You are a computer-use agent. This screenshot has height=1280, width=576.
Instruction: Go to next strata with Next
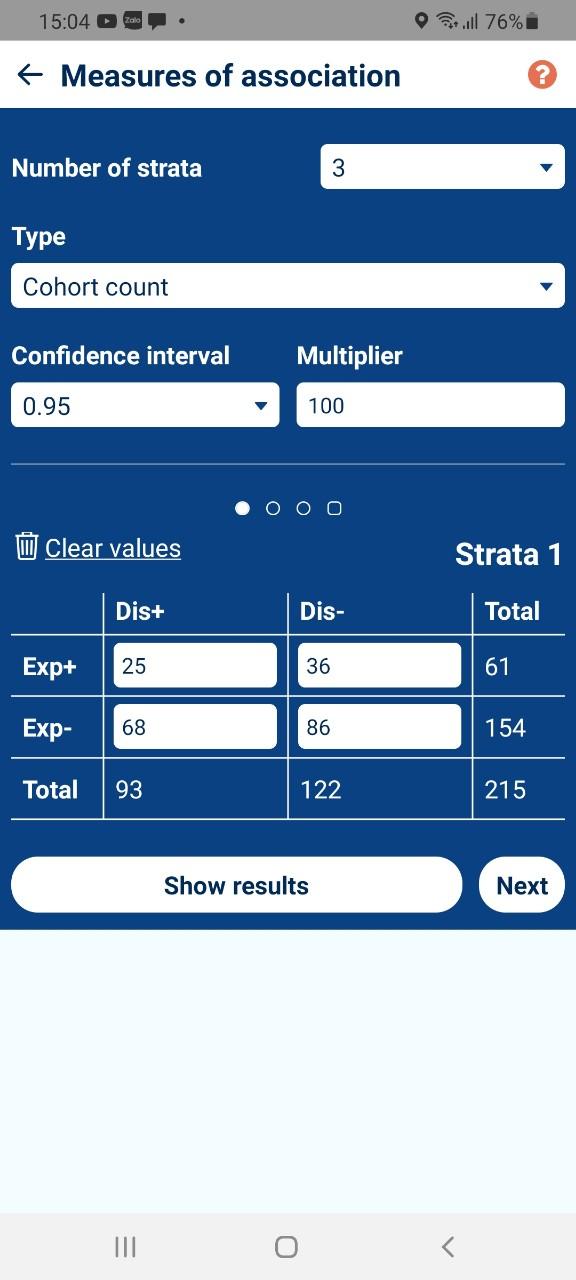(x=522, y=885)
